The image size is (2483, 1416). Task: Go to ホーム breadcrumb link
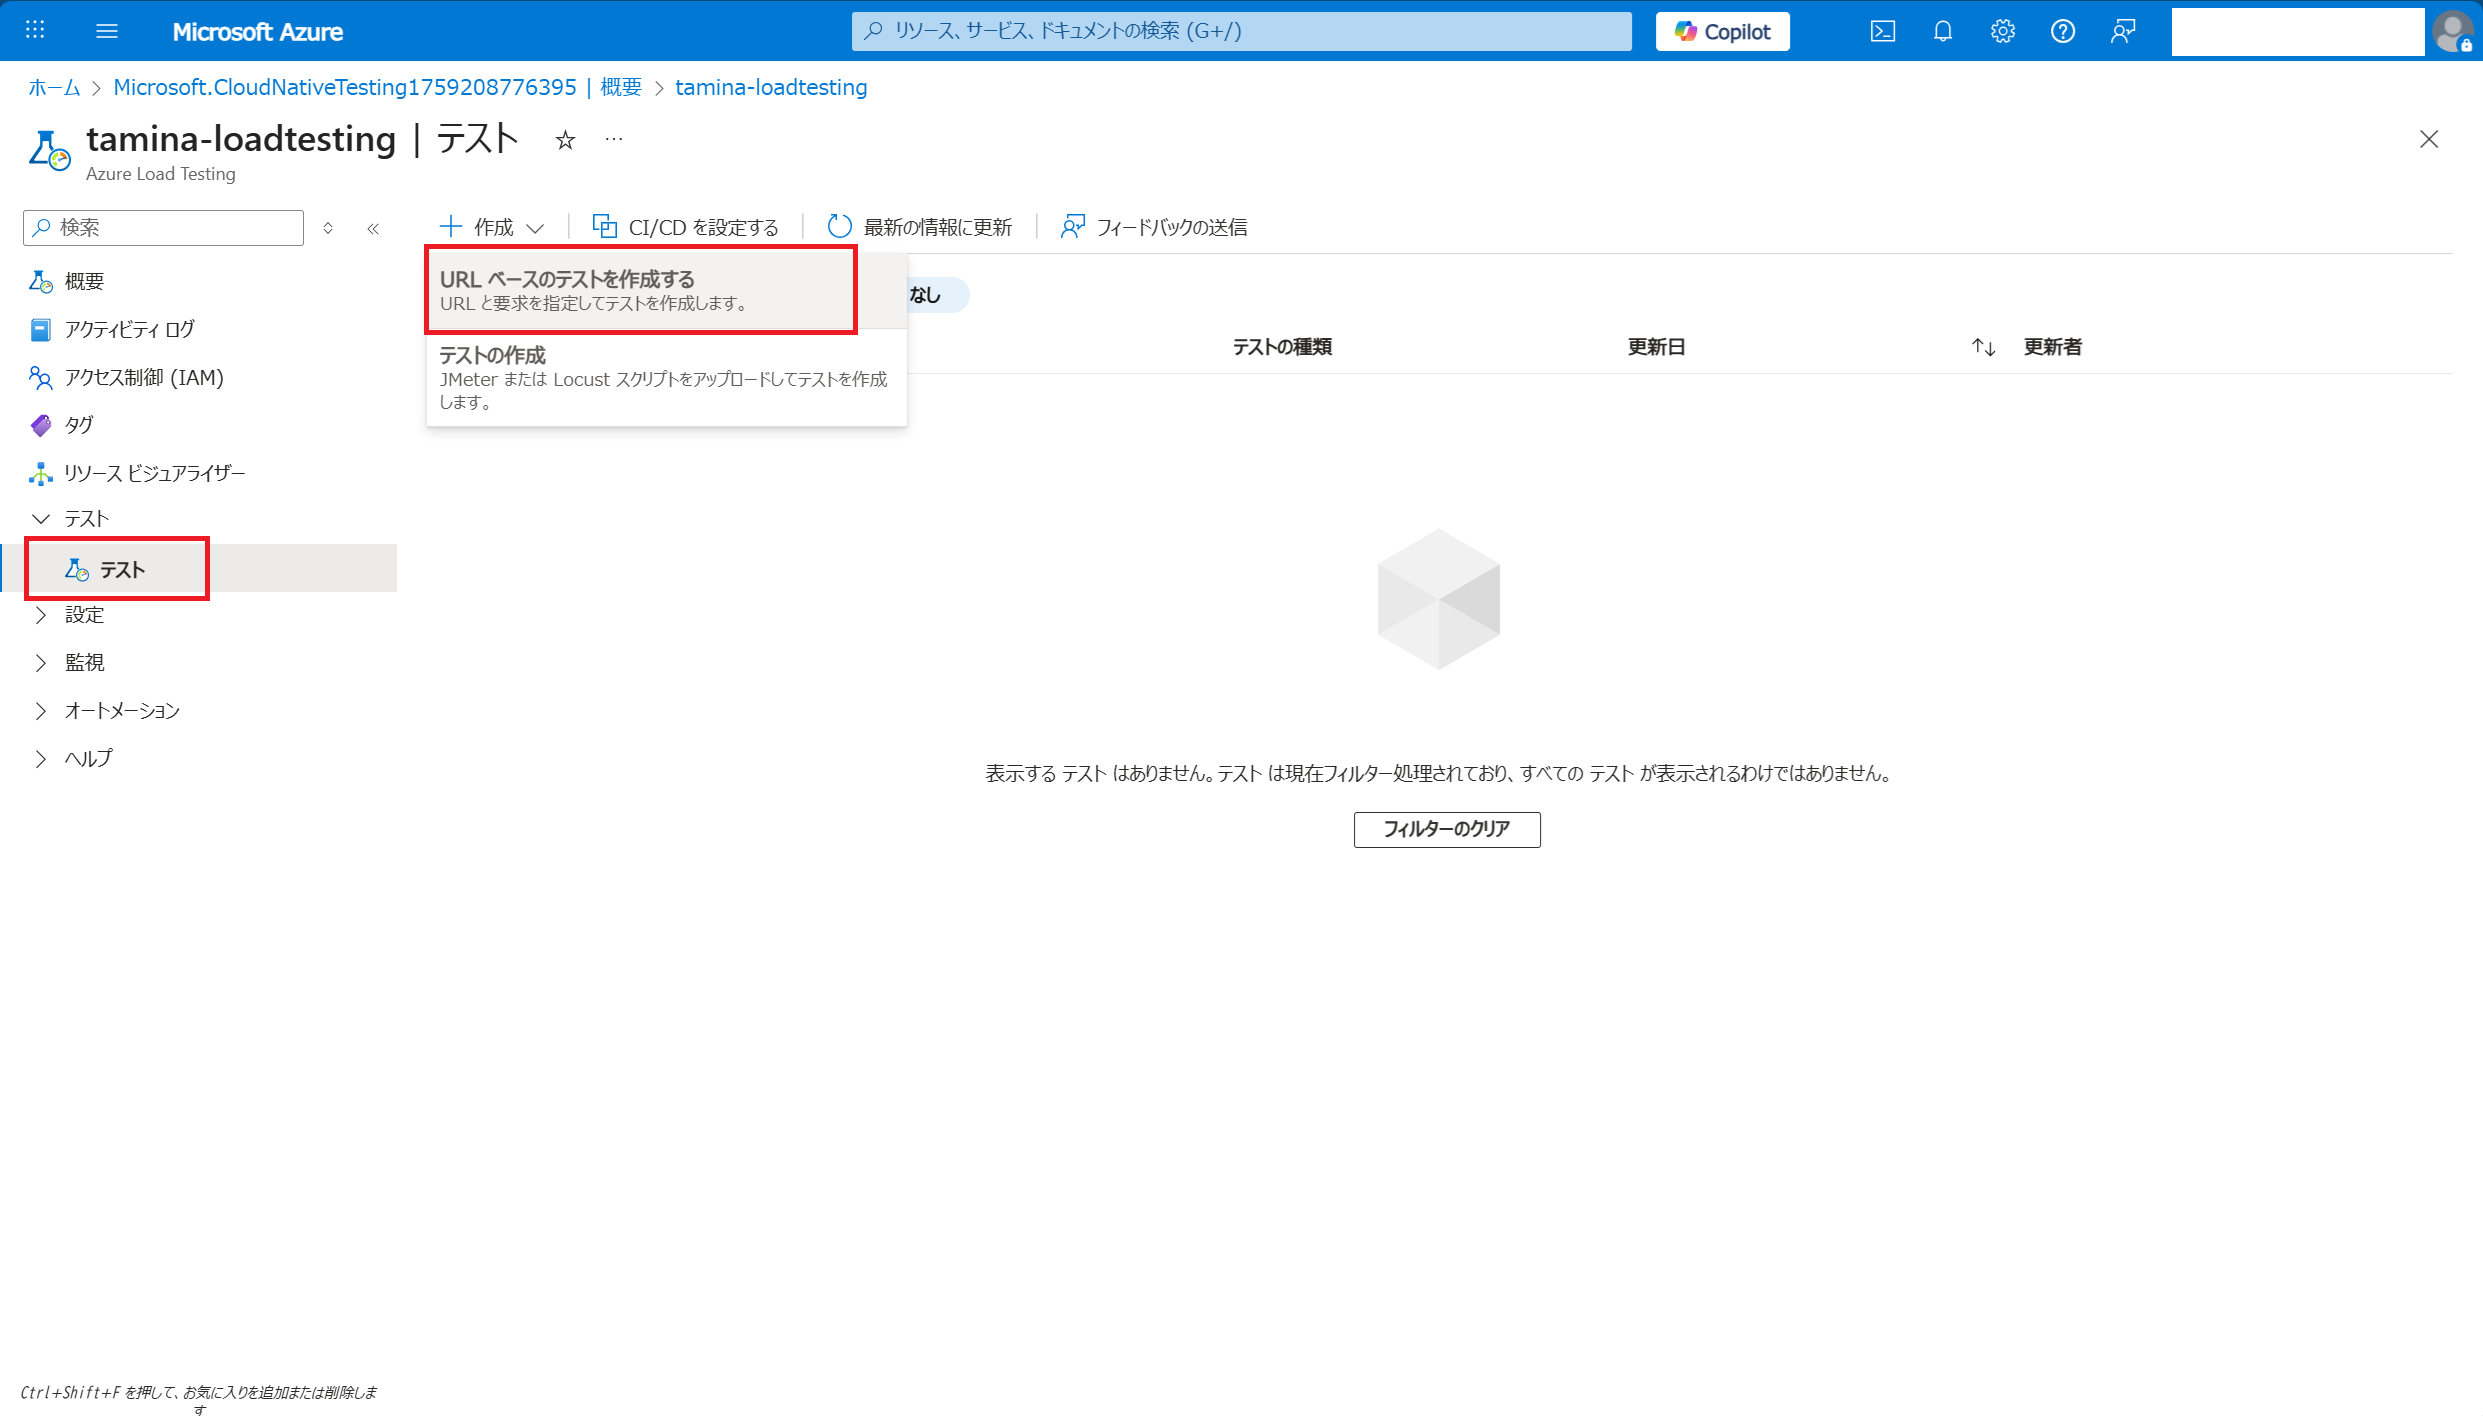tap(54, 88)
